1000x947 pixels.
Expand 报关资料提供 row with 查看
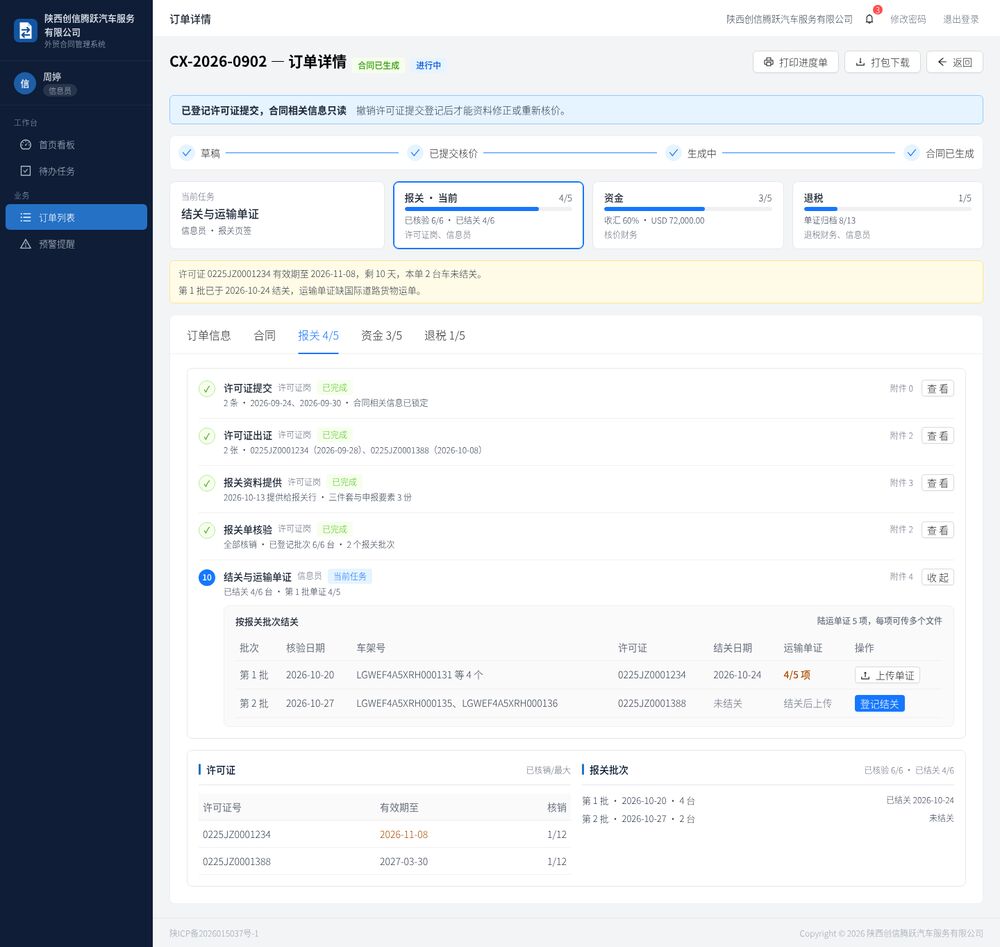938,483
